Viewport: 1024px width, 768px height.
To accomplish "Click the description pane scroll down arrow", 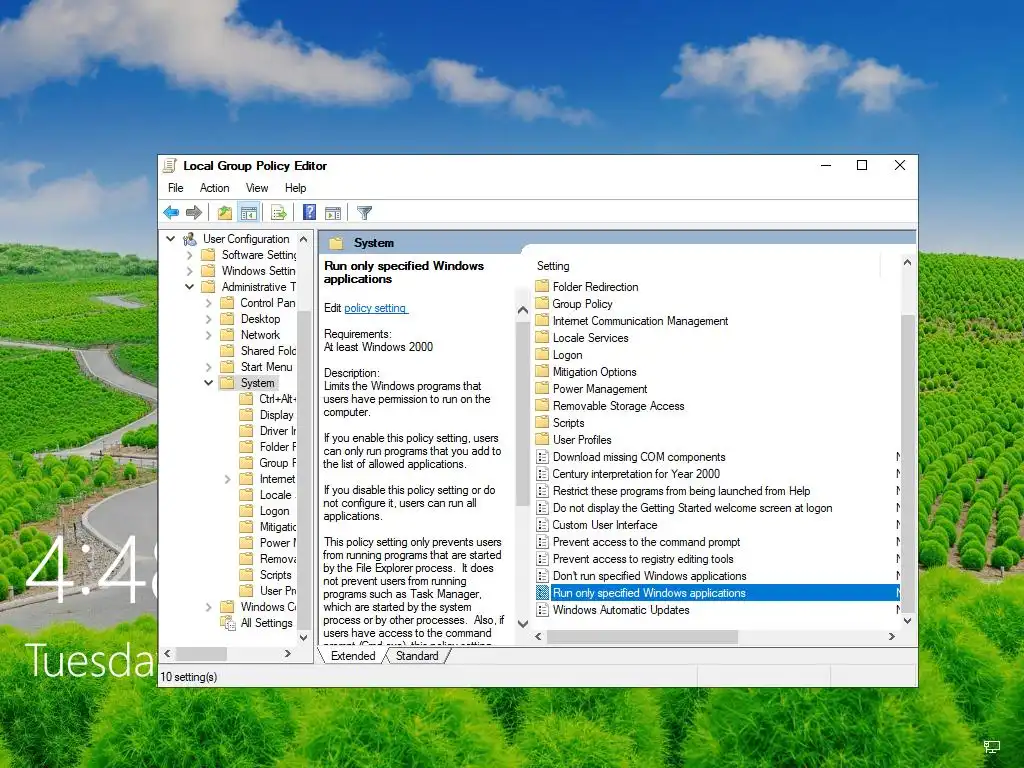I will coord(522,624).
